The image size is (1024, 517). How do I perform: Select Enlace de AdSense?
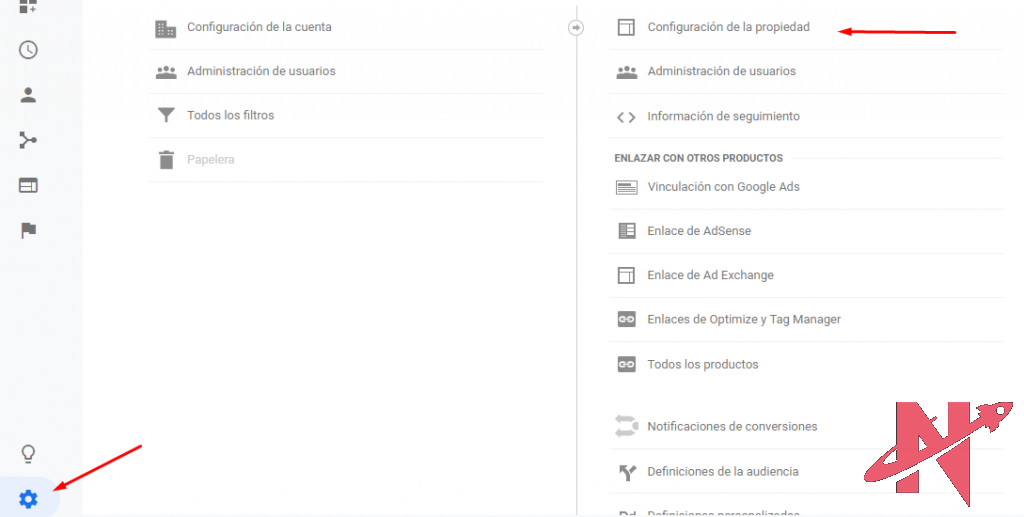[699, 231]
